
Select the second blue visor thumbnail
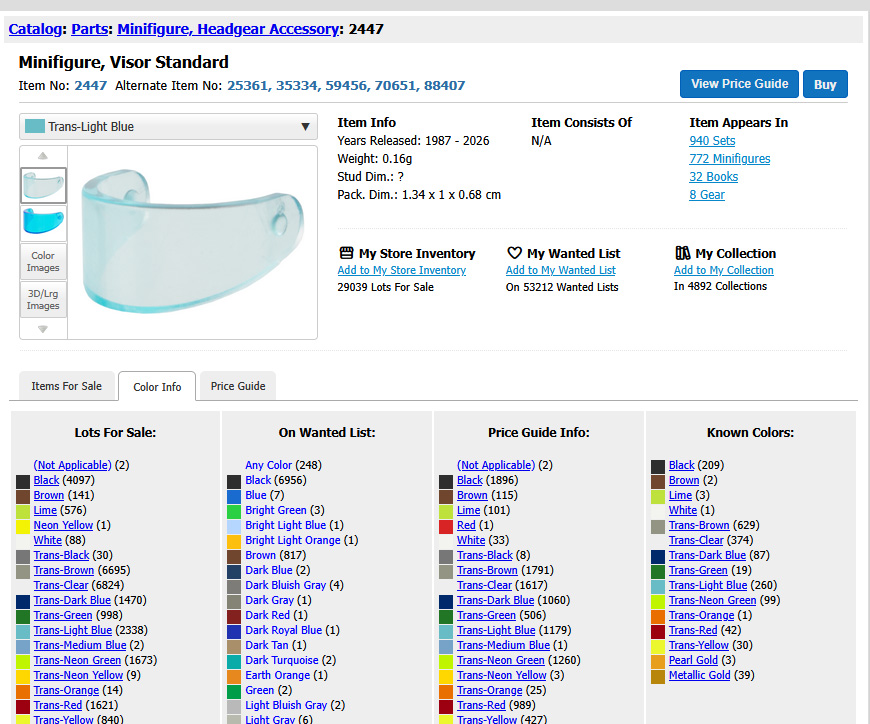coord(43,223)
